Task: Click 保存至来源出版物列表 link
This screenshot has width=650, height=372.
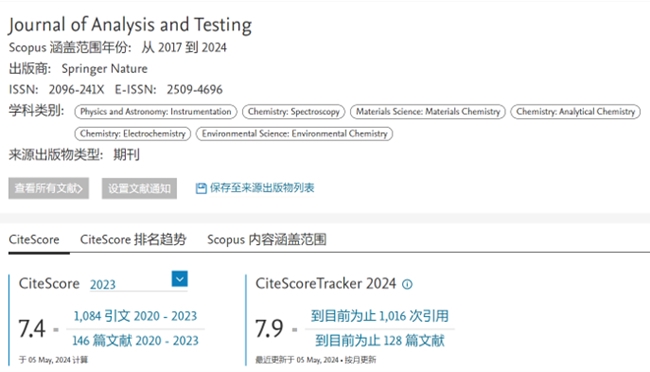Action: coord(262,188)
